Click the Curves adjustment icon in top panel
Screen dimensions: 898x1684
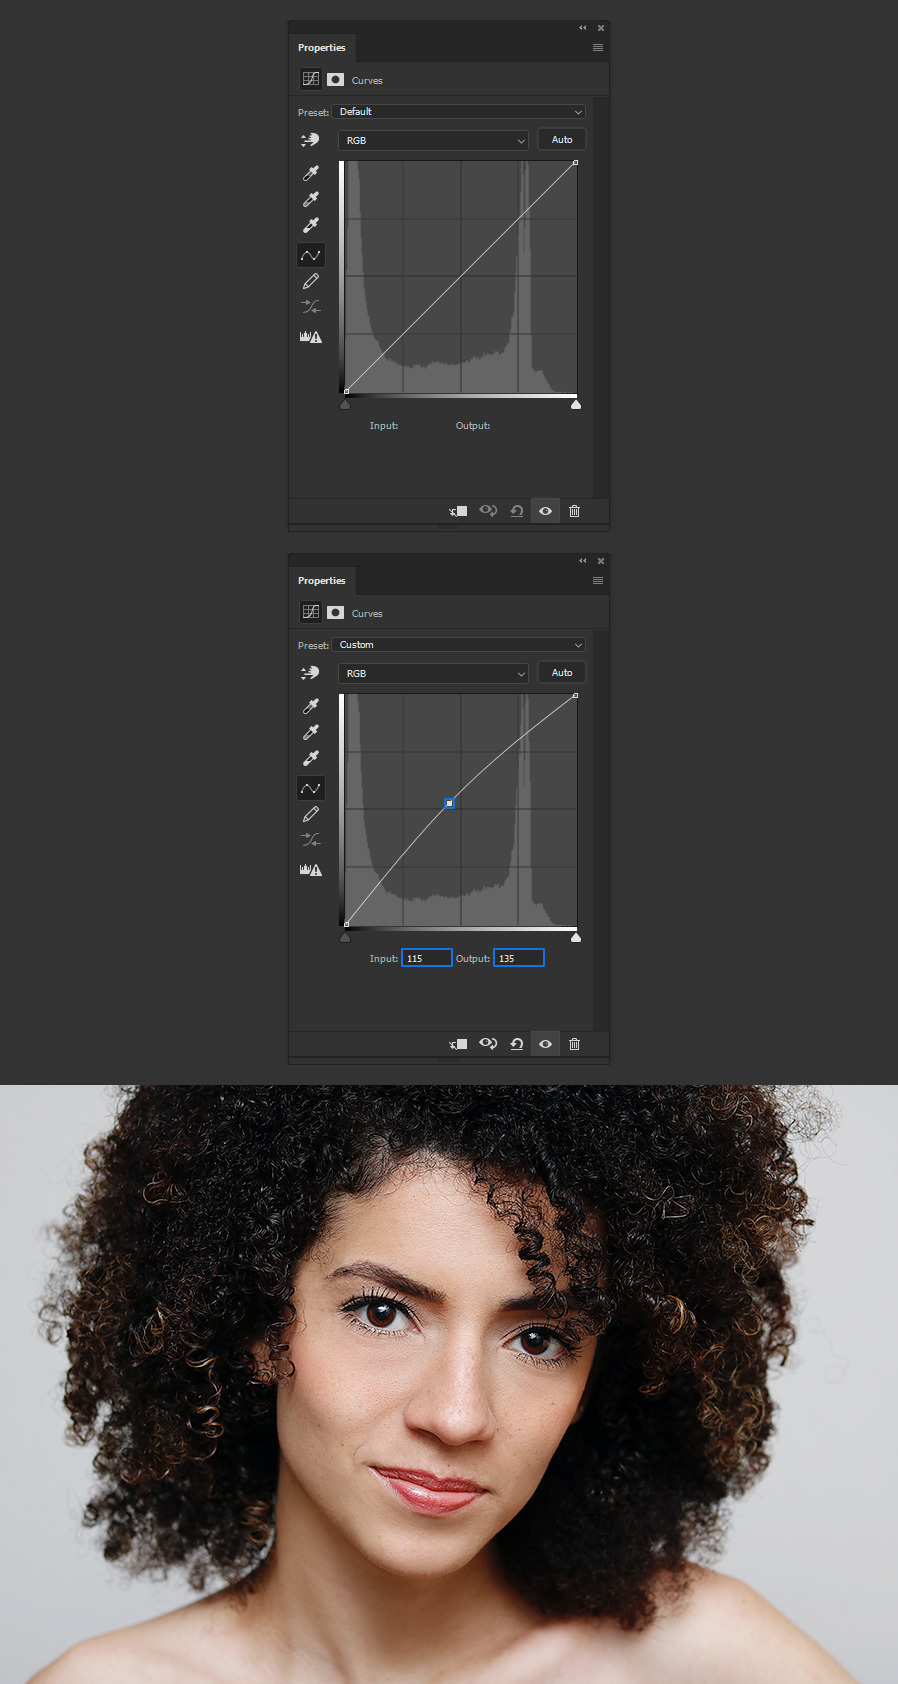pyautogui.click(x=311, y=79)
